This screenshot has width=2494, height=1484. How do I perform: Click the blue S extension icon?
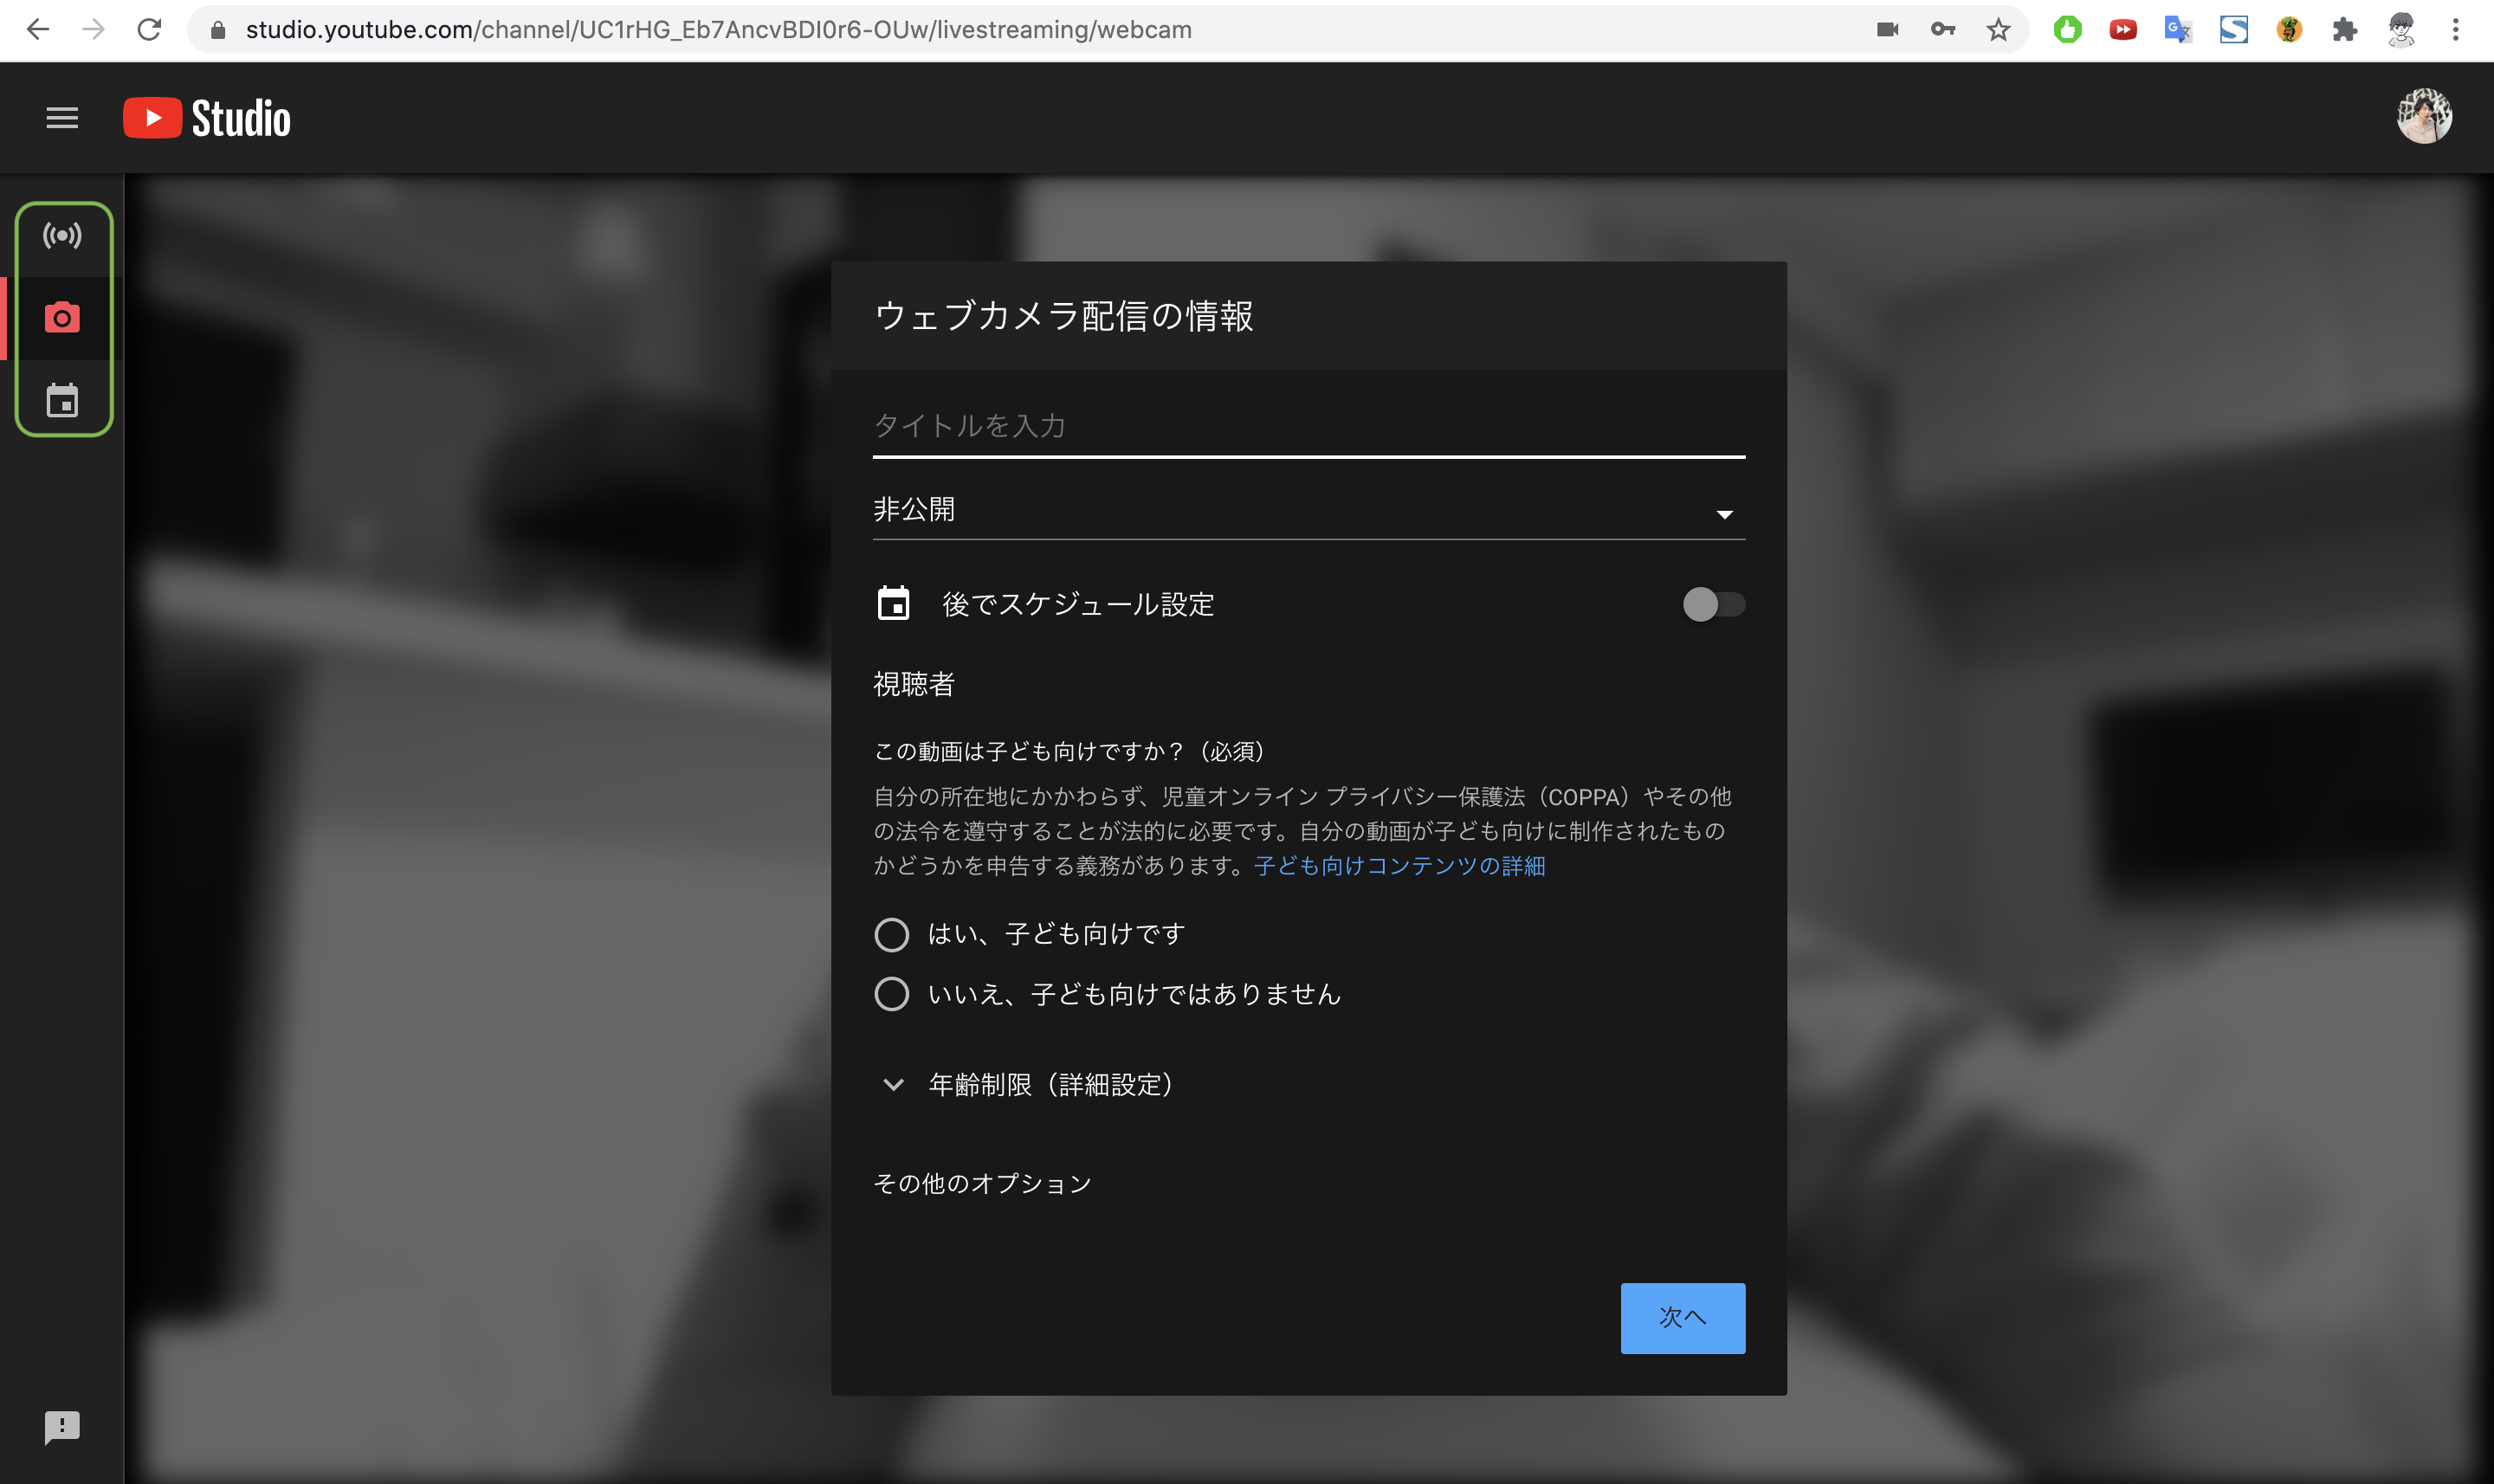[2234, 30]
